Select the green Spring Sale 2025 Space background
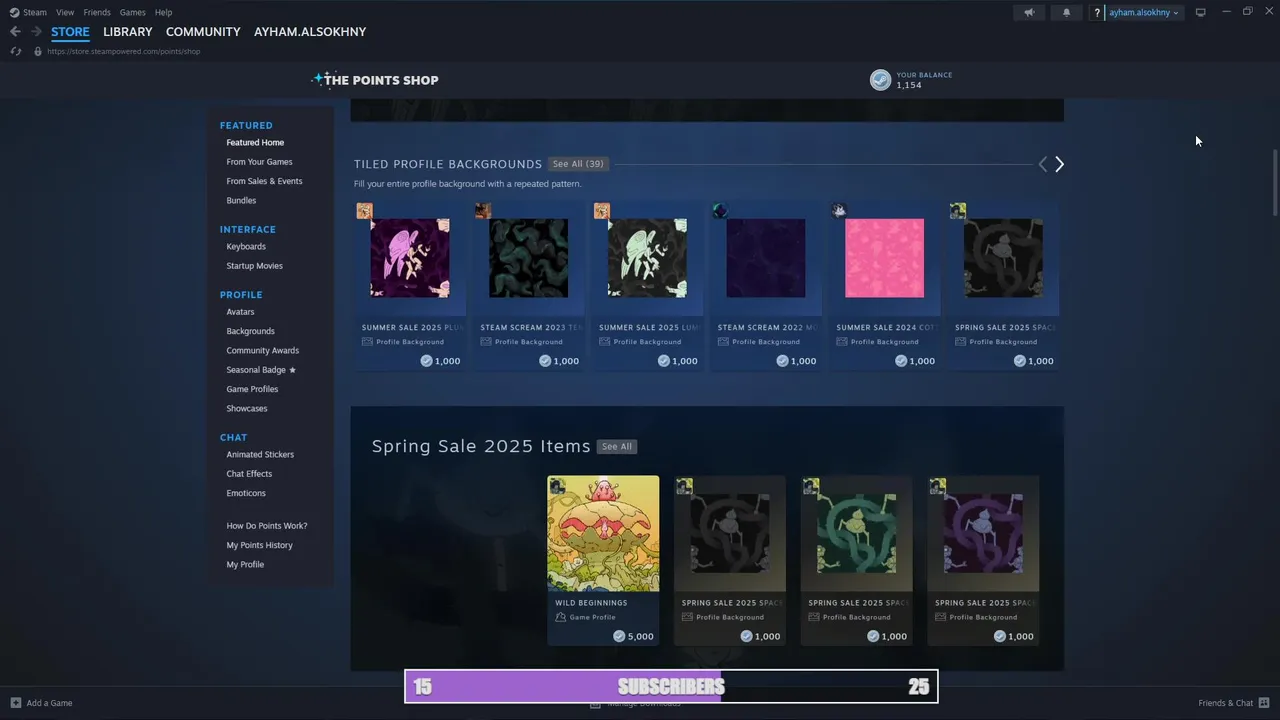Image resolution: width=1280 pixels, height=720 pixels. tap(856, 533)
